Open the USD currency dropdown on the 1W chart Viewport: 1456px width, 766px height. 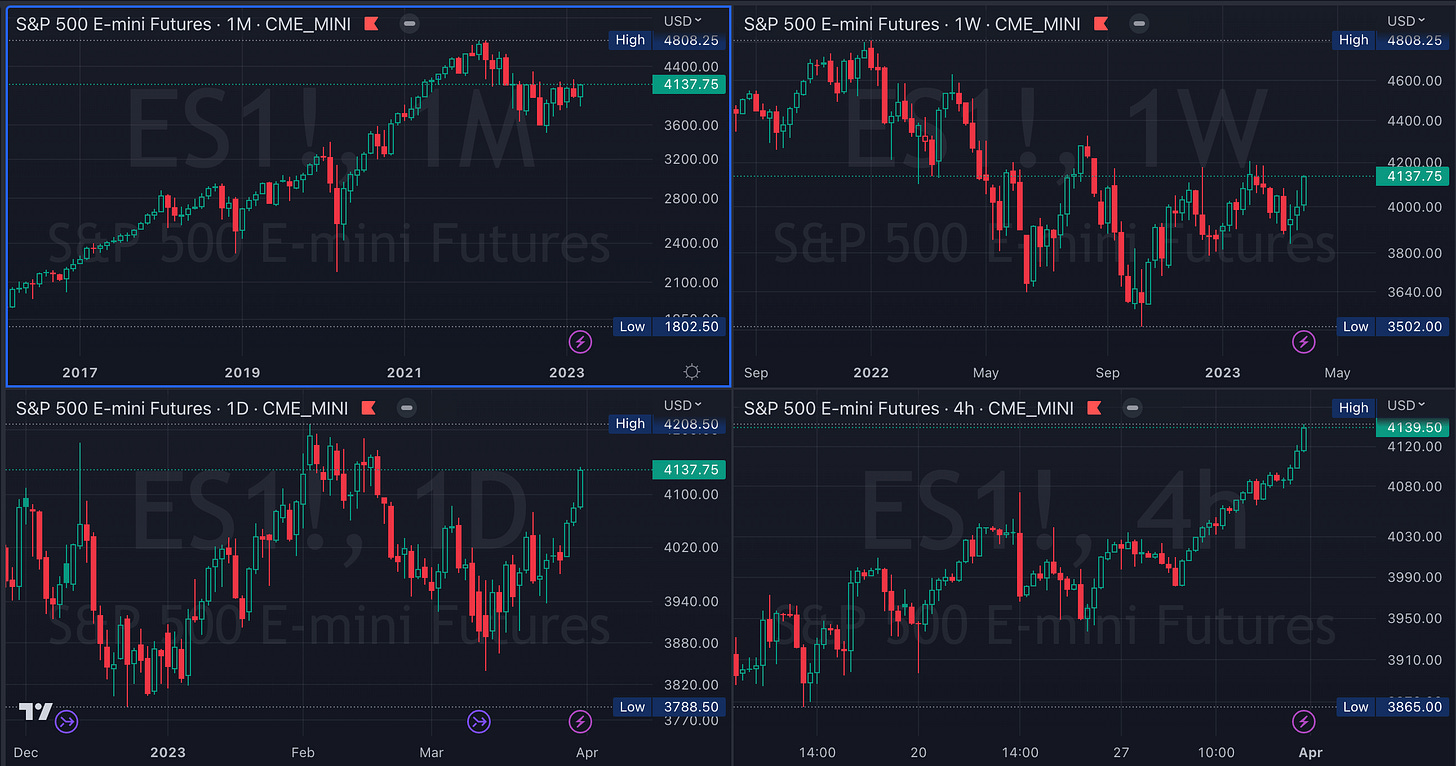pyautogui.click(x=1408, y=20)
